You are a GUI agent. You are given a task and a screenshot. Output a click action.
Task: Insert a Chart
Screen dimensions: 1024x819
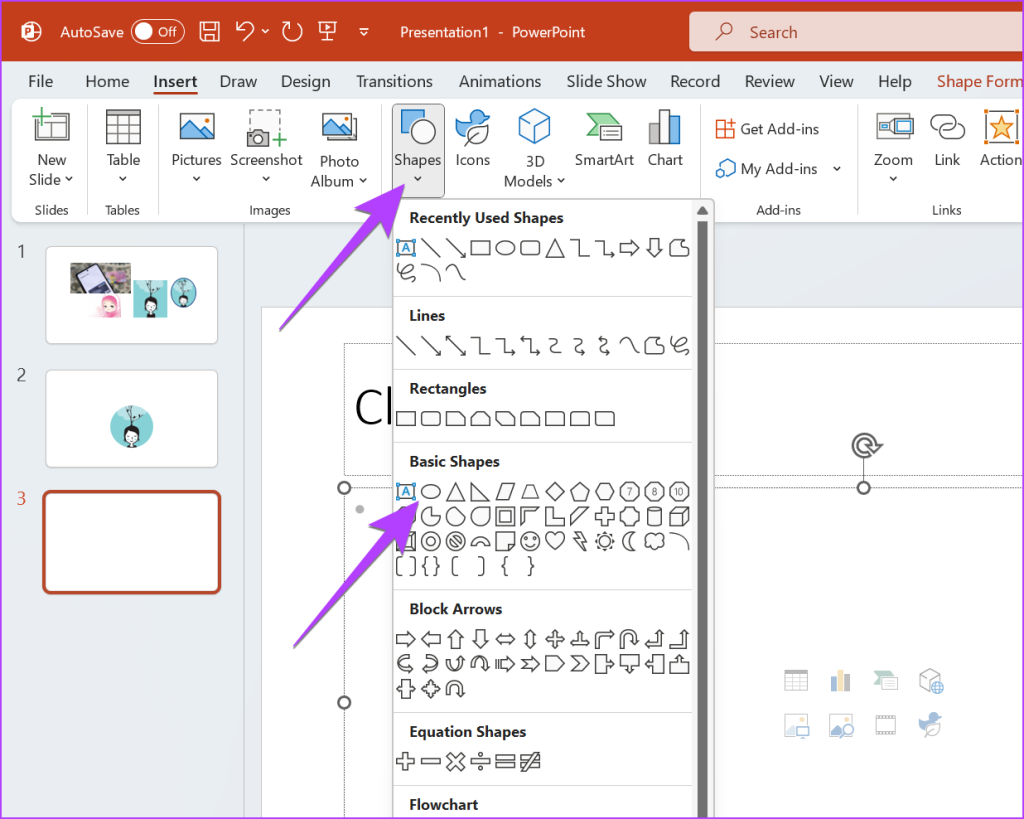click(665, 138)
